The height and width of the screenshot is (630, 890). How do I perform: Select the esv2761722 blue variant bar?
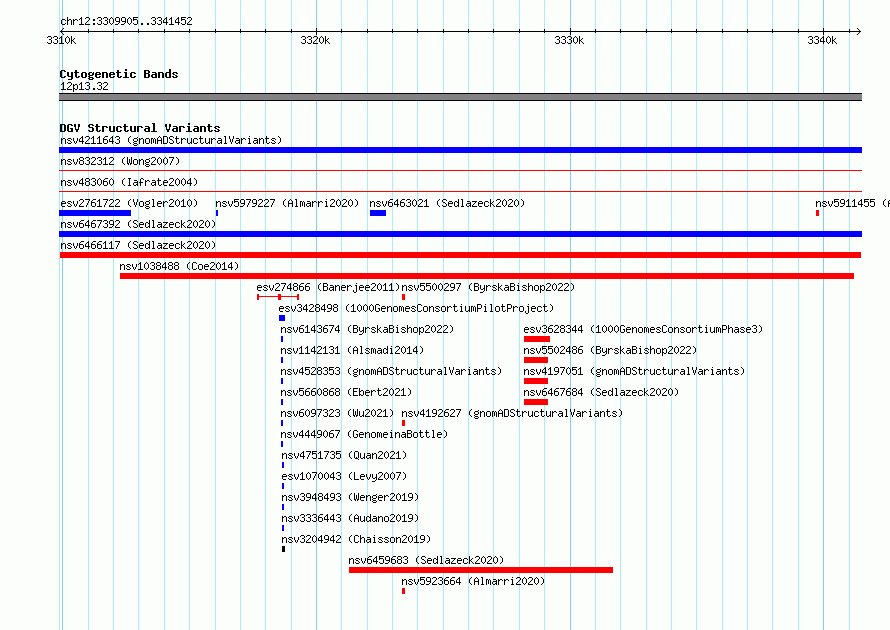95,213
